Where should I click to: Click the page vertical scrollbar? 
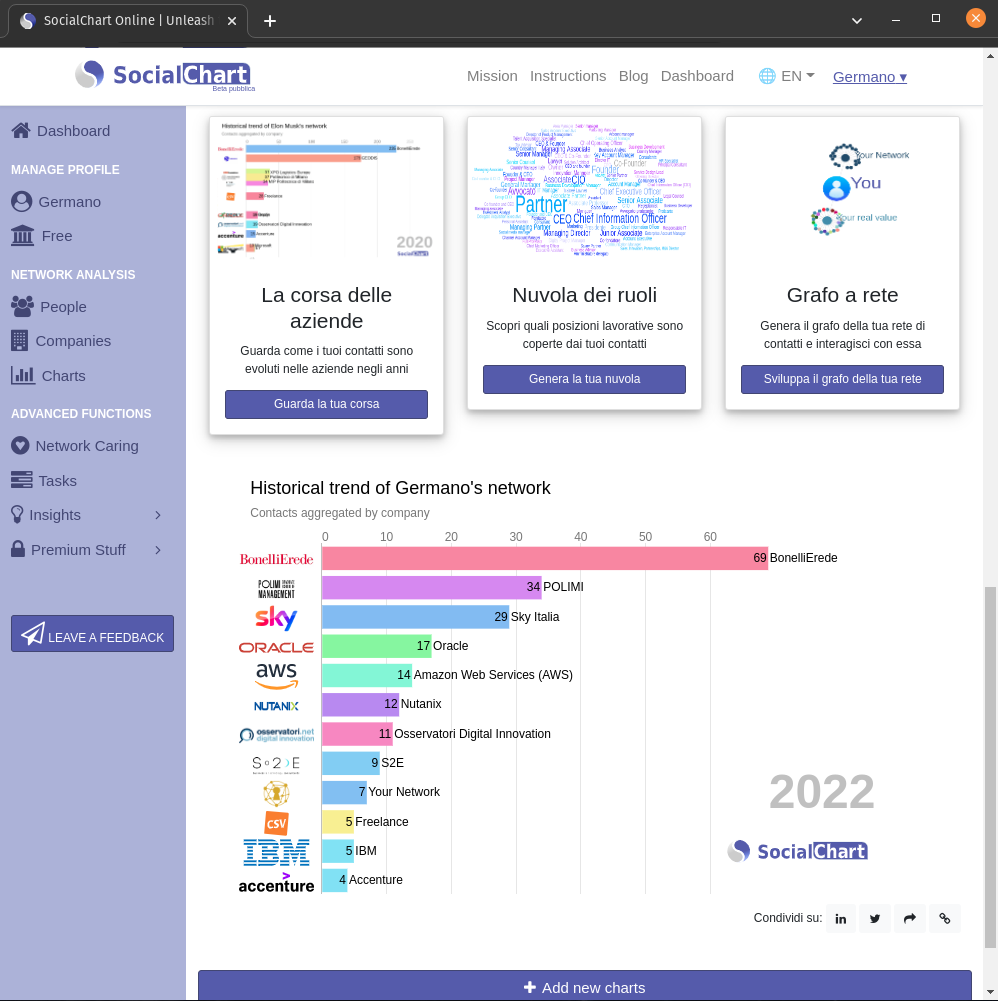990,768
